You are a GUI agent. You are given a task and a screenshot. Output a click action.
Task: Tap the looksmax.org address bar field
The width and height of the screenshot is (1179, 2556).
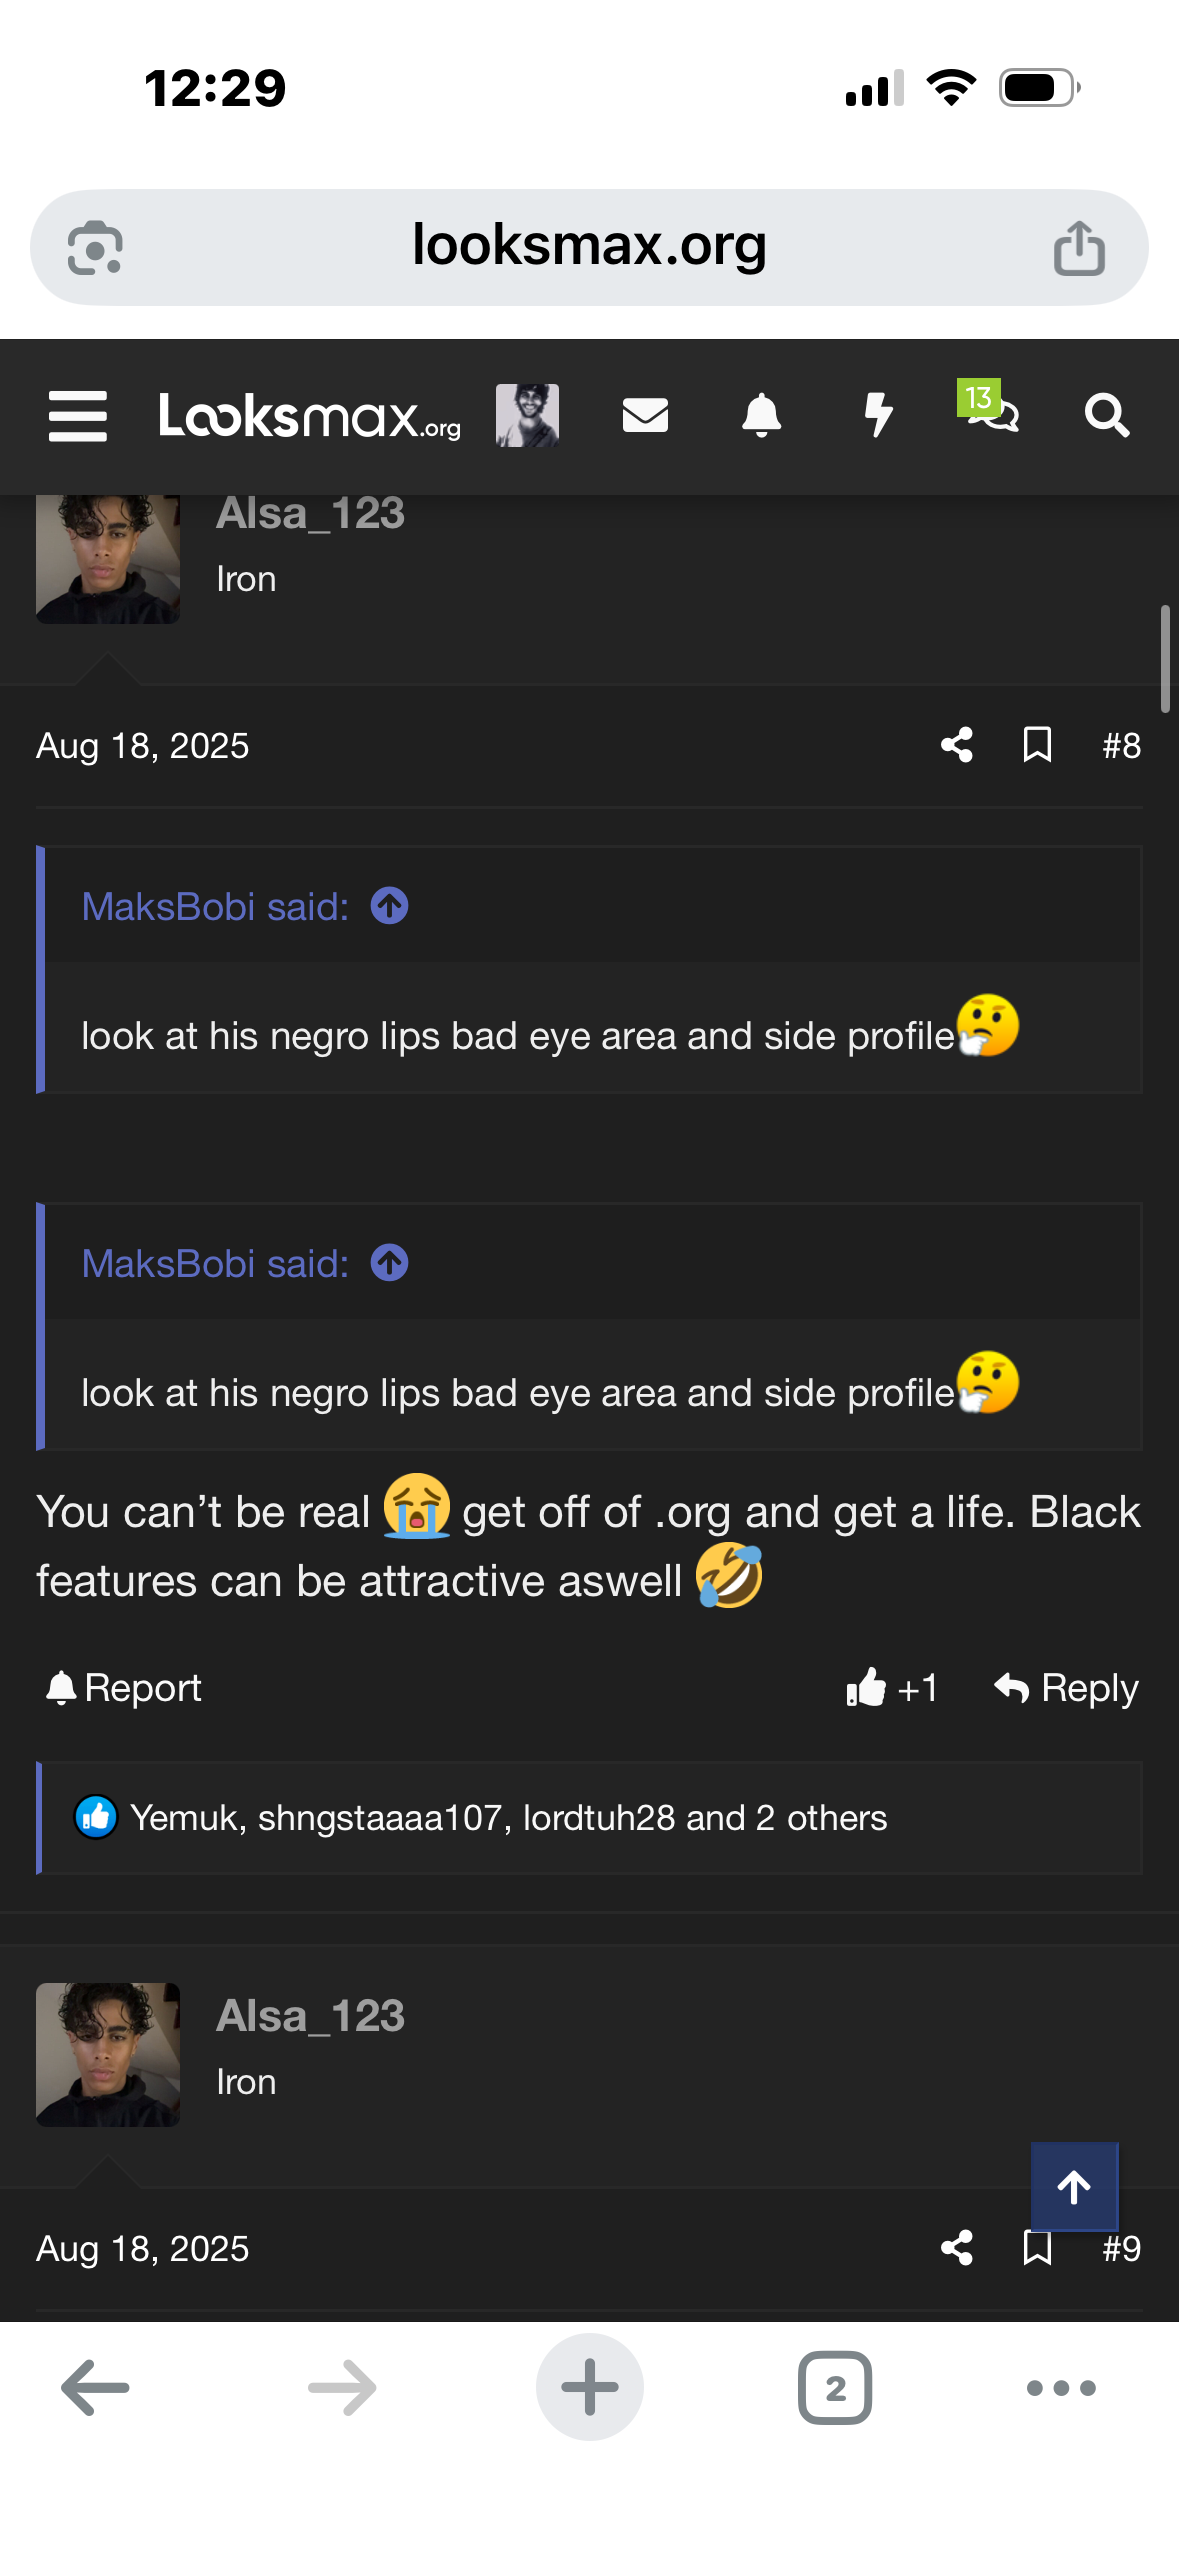tap(589, 246)
